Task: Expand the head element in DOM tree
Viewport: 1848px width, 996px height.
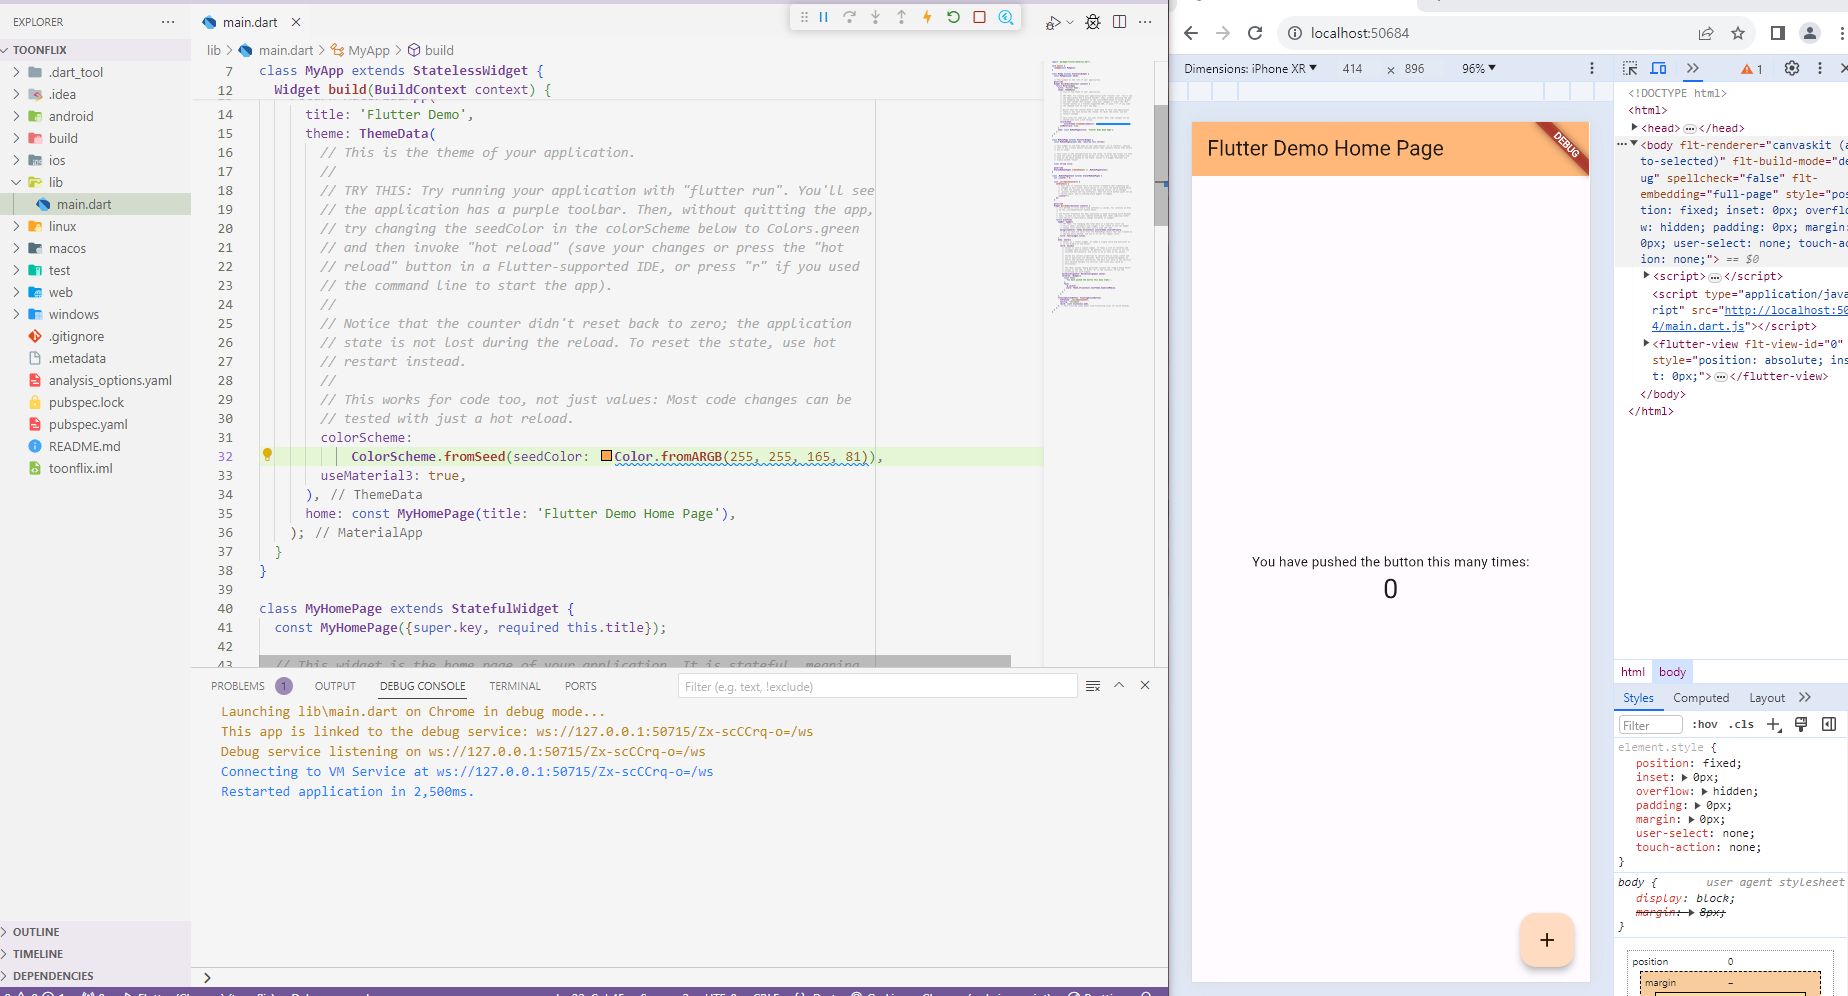Action: [x=1634, y=127]
